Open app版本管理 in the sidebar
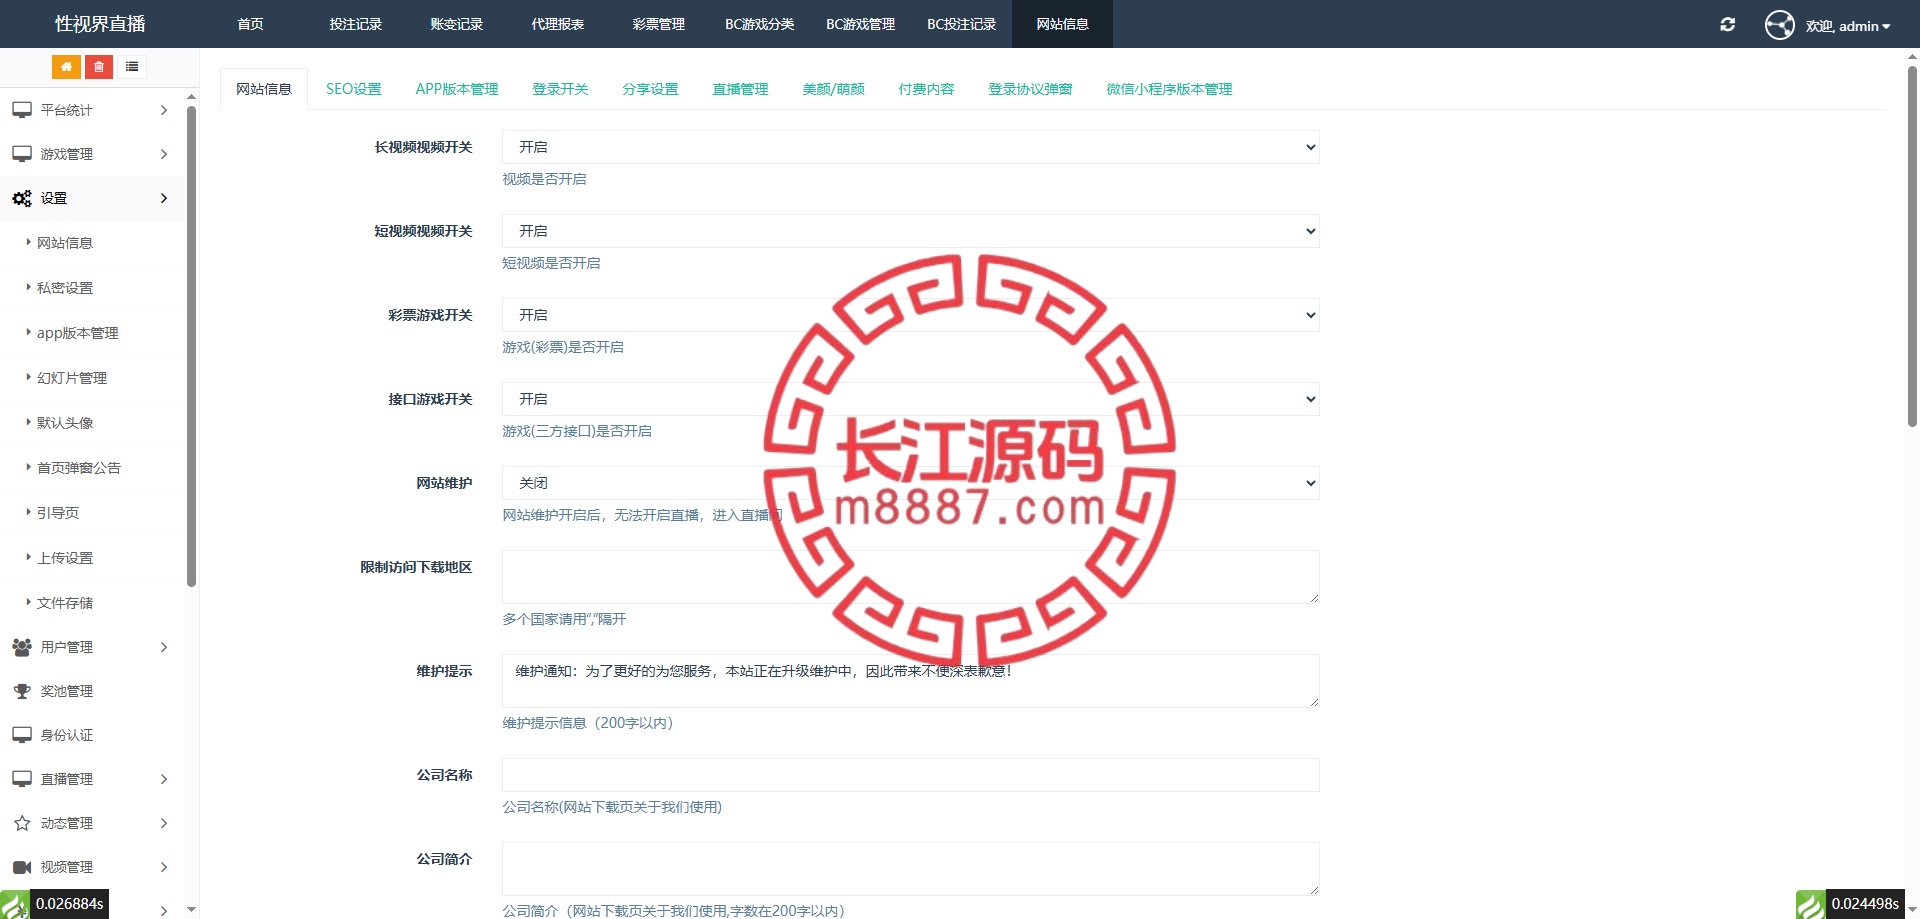Viewport: 1920px width, 919px height. [77, 333]
